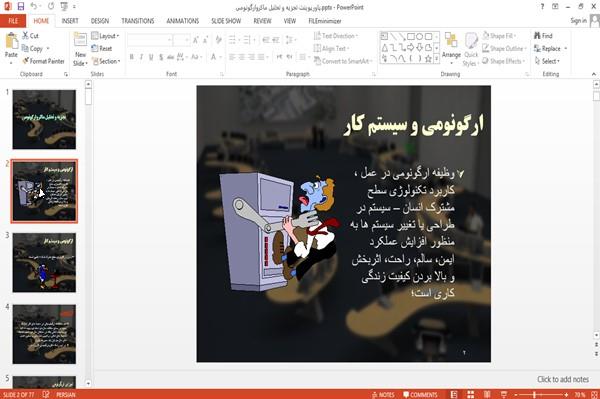Image resolution: width=600 pixels, height=399 pixels.
Task: Switch to the SLIDE SHOW tab
Action: point(226,21)
